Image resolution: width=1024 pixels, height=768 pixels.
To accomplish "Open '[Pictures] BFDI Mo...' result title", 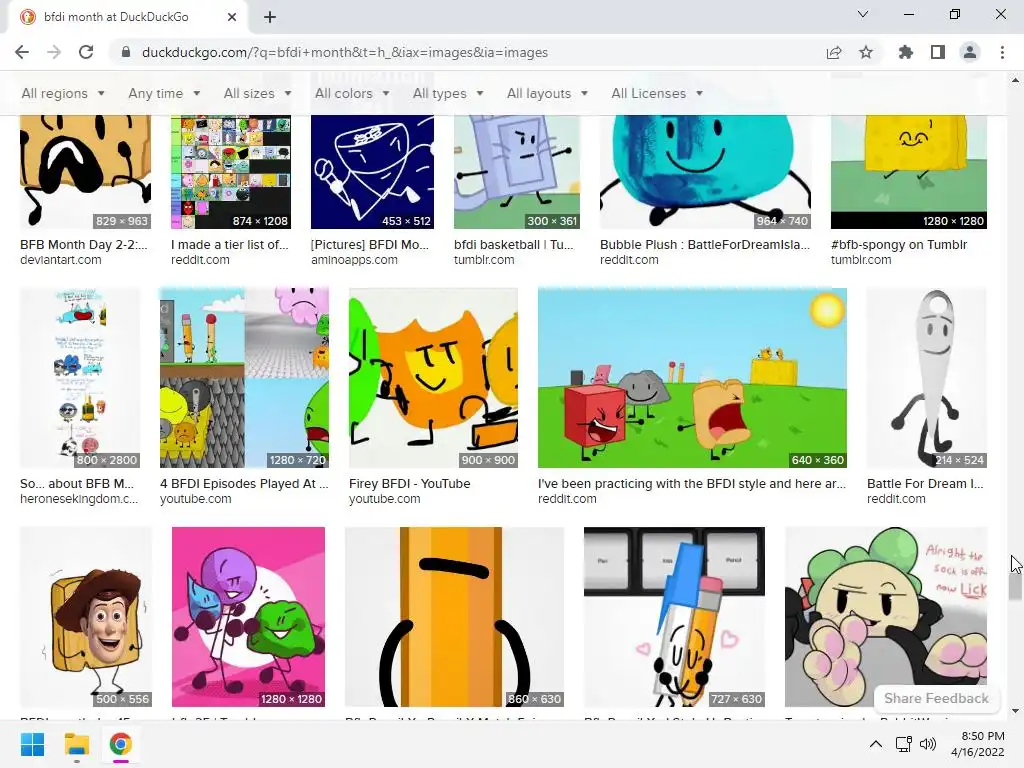I will click(370, 244).
